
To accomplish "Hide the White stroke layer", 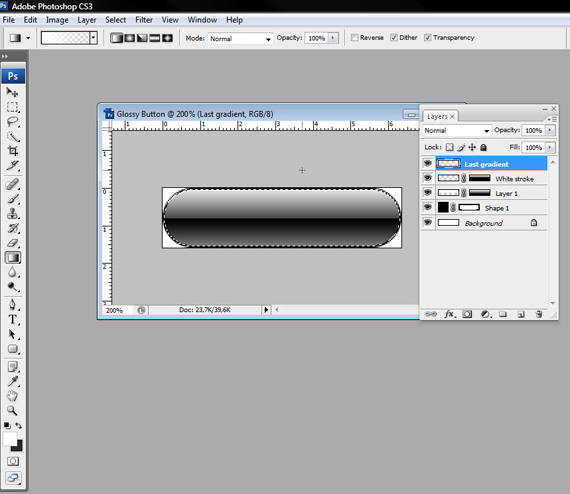I will pos(428,178).
